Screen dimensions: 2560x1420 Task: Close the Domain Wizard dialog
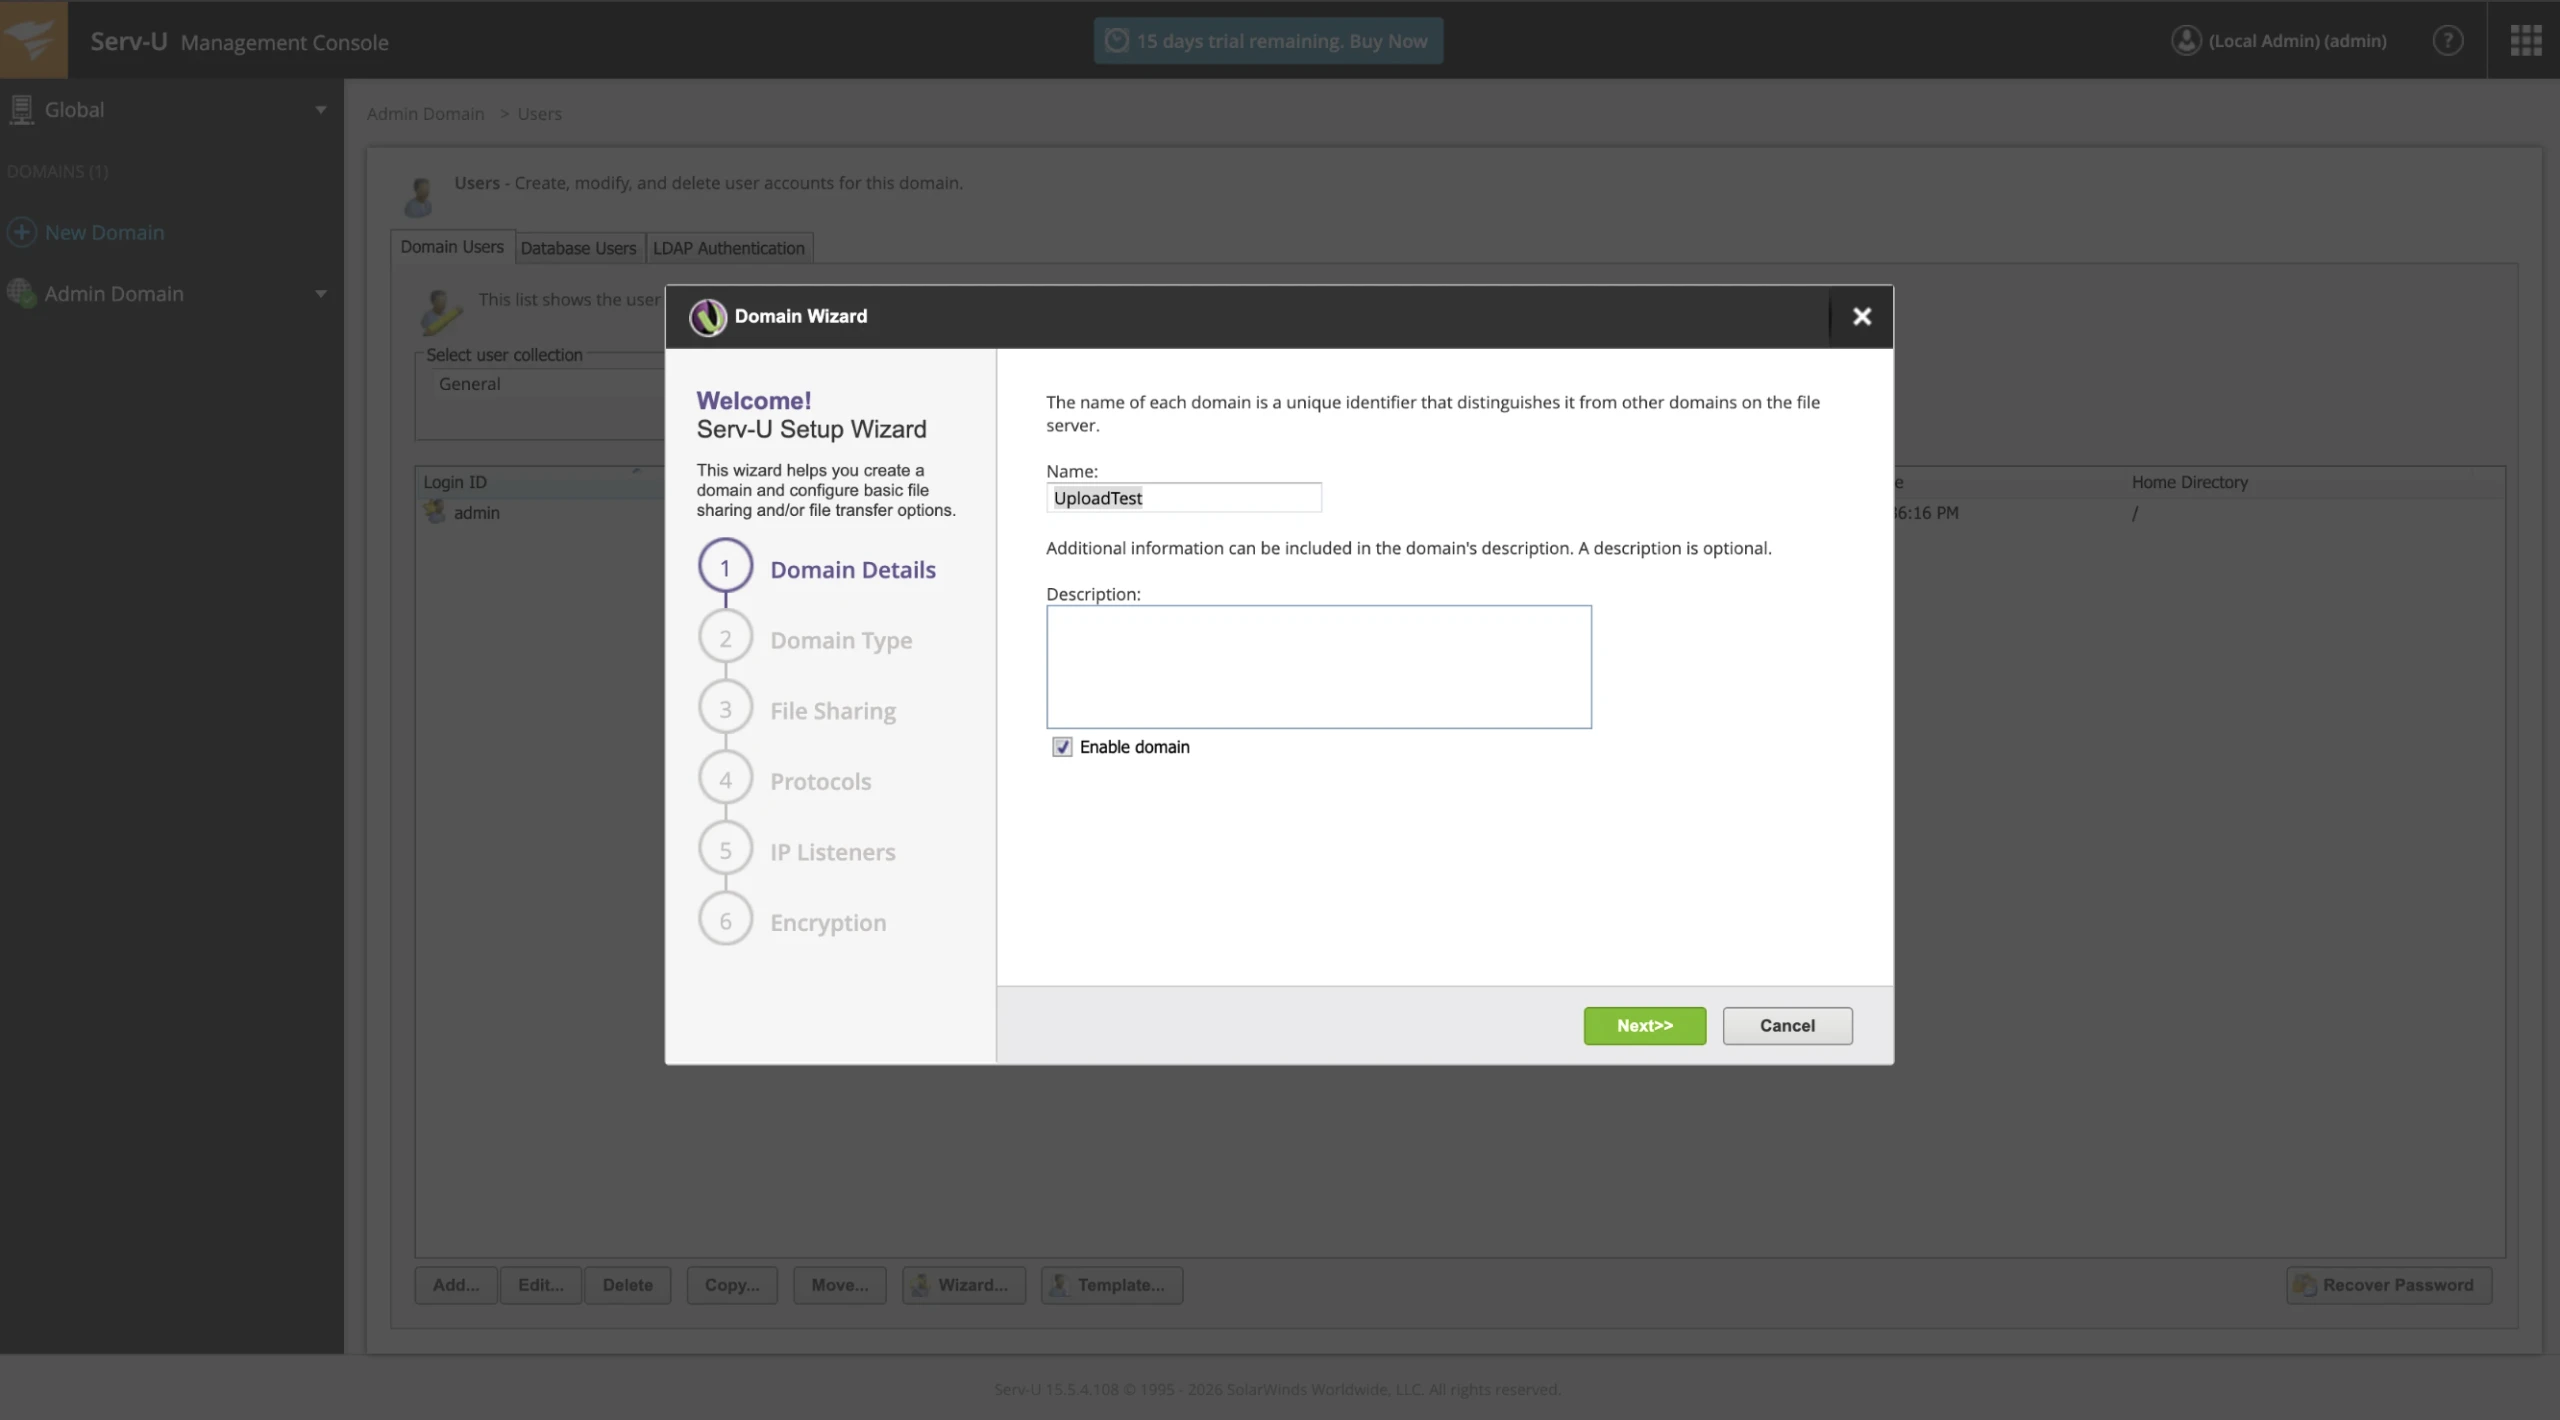tap(1861, 316)
